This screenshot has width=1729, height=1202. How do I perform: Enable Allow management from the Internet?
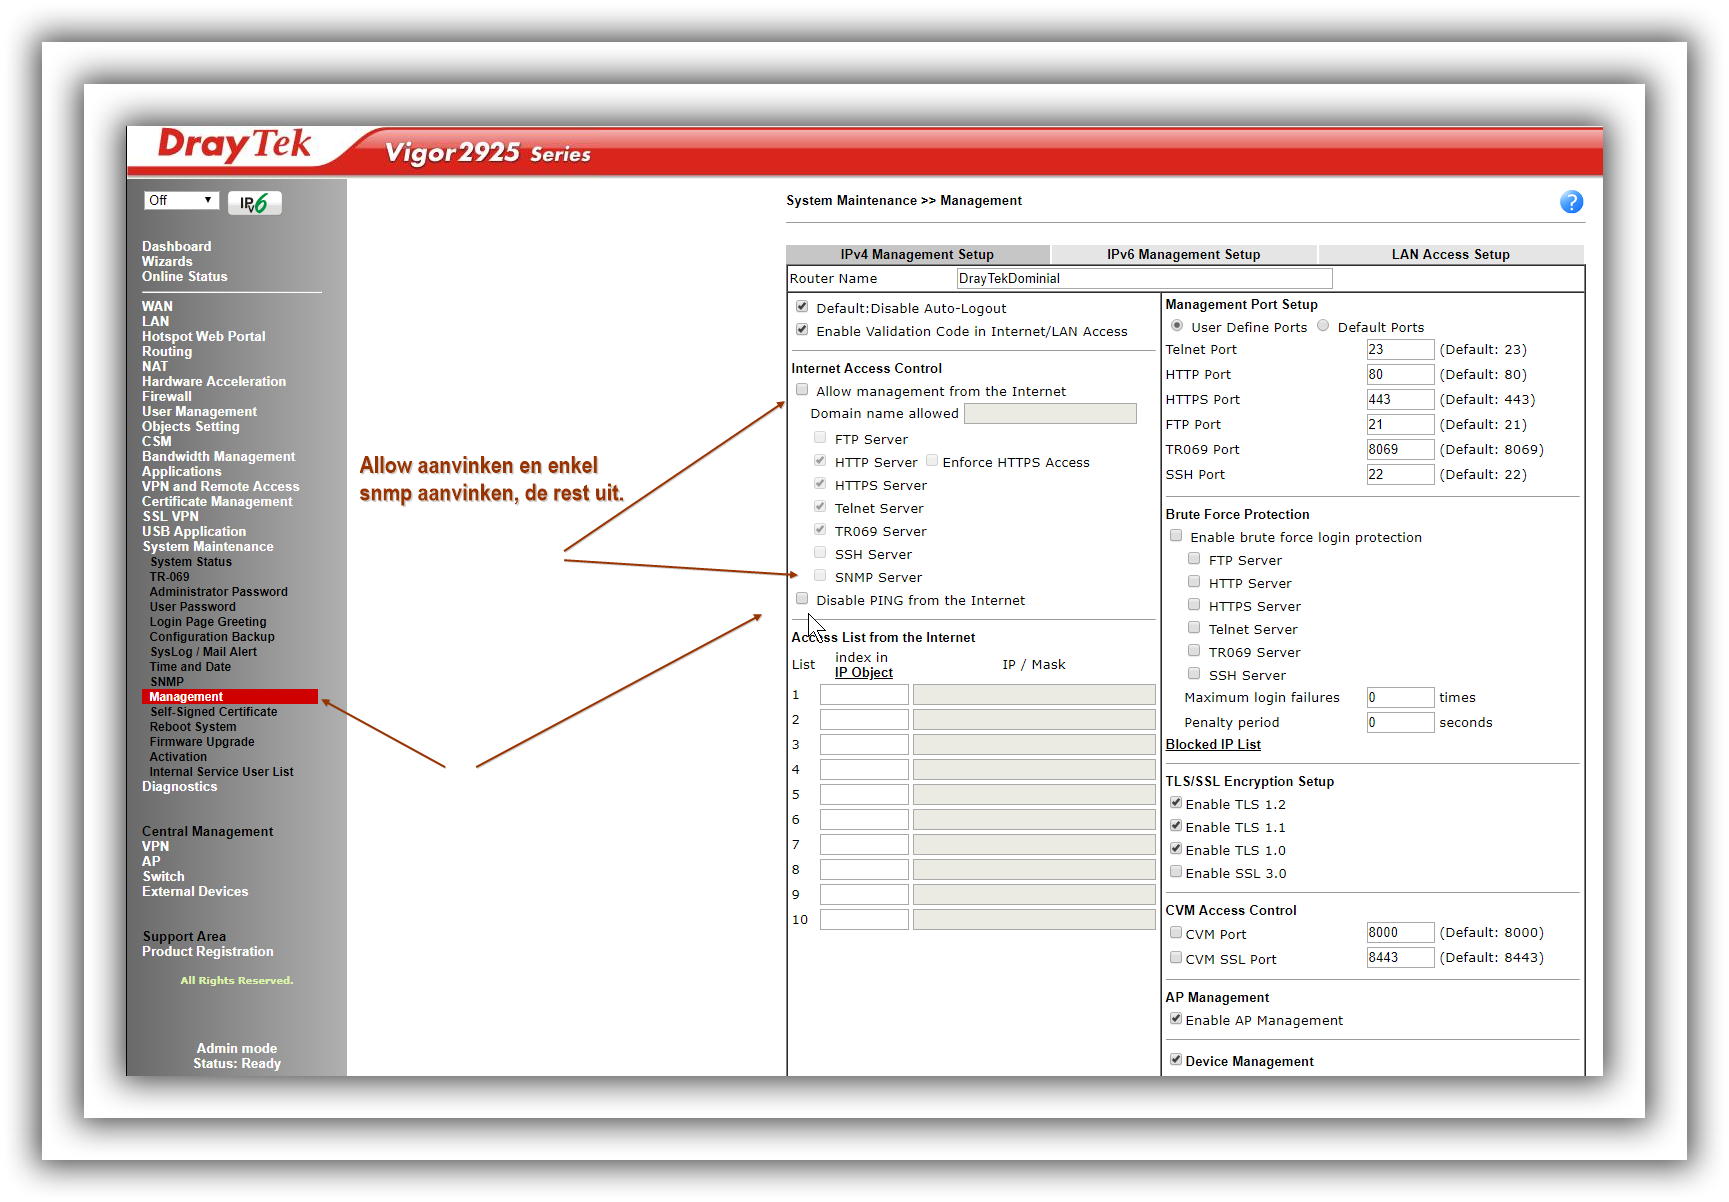(802, 390)
